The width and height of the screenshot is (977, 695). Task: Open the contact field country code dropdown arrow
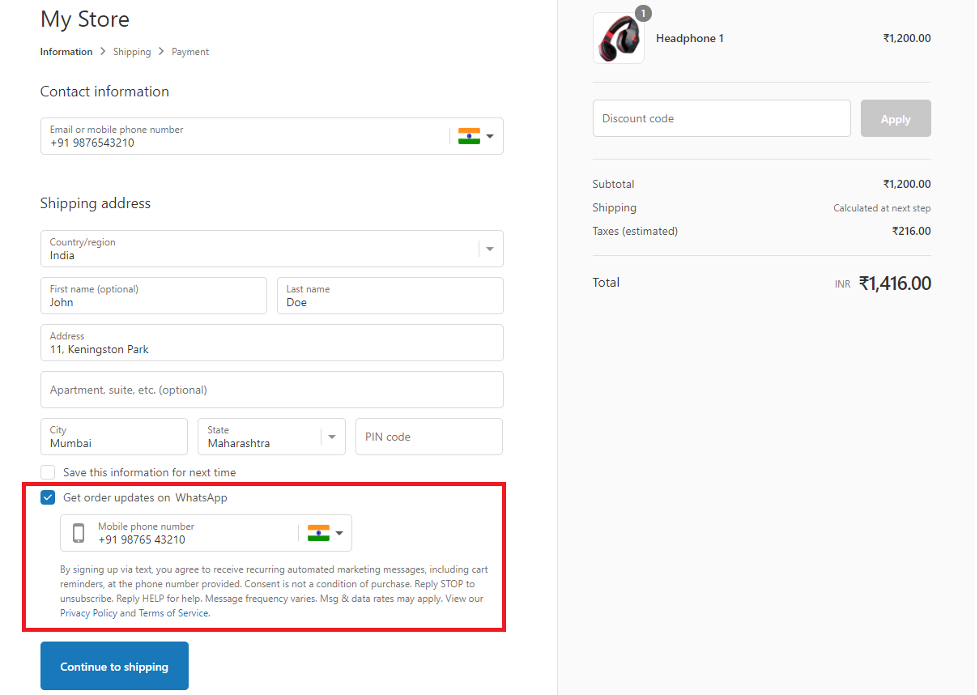tap(490, 136)
